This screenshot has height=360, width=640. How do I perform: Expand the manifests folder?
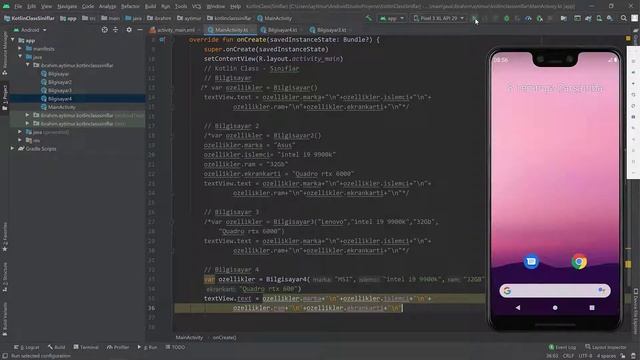pyautogui.click(x=20, y=49)
